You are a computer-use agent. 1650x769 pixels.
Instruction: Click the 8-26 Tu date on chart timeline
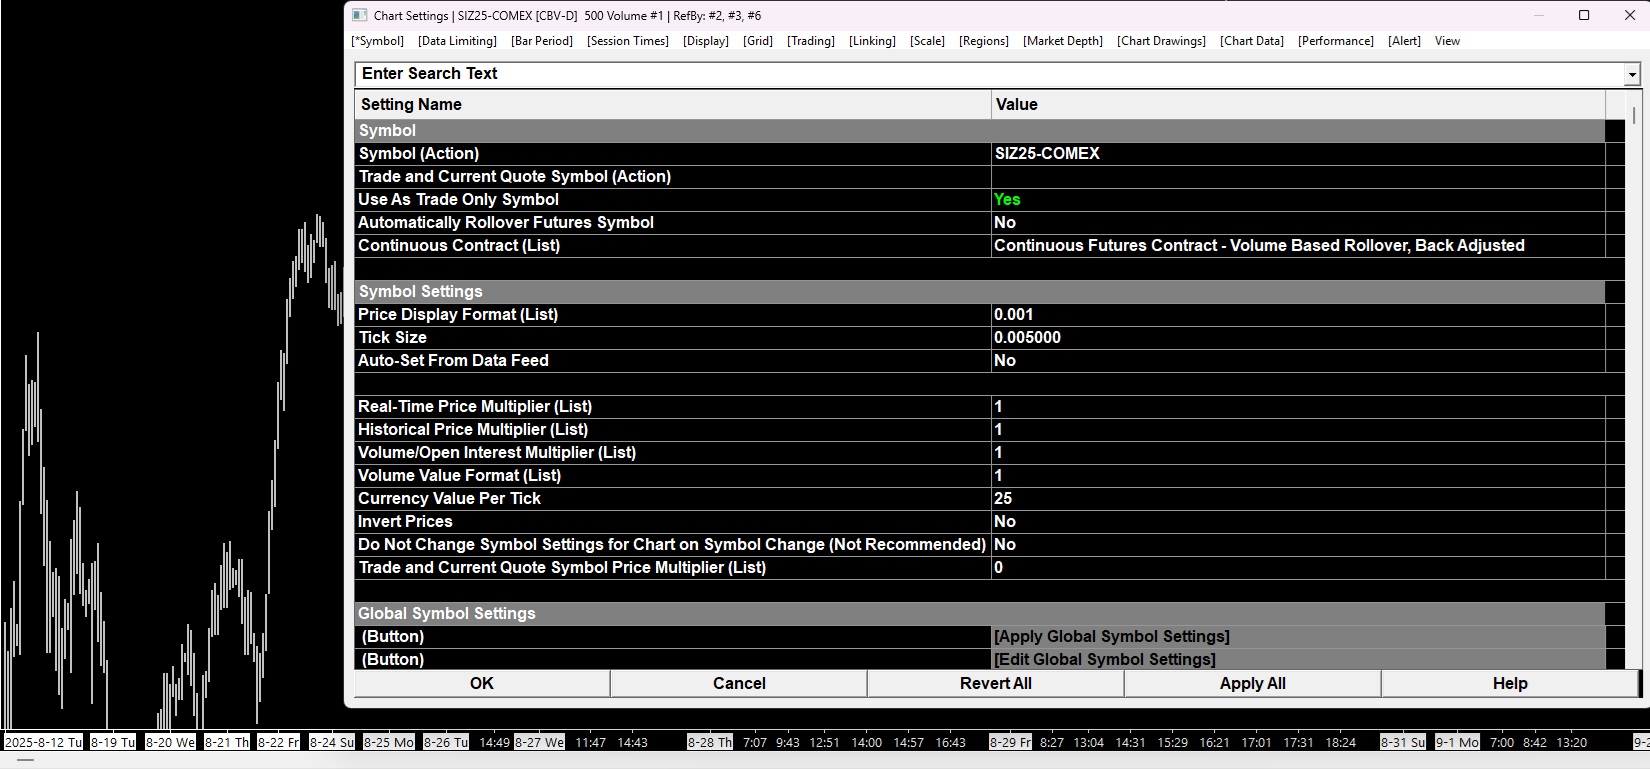pos(445,742)
